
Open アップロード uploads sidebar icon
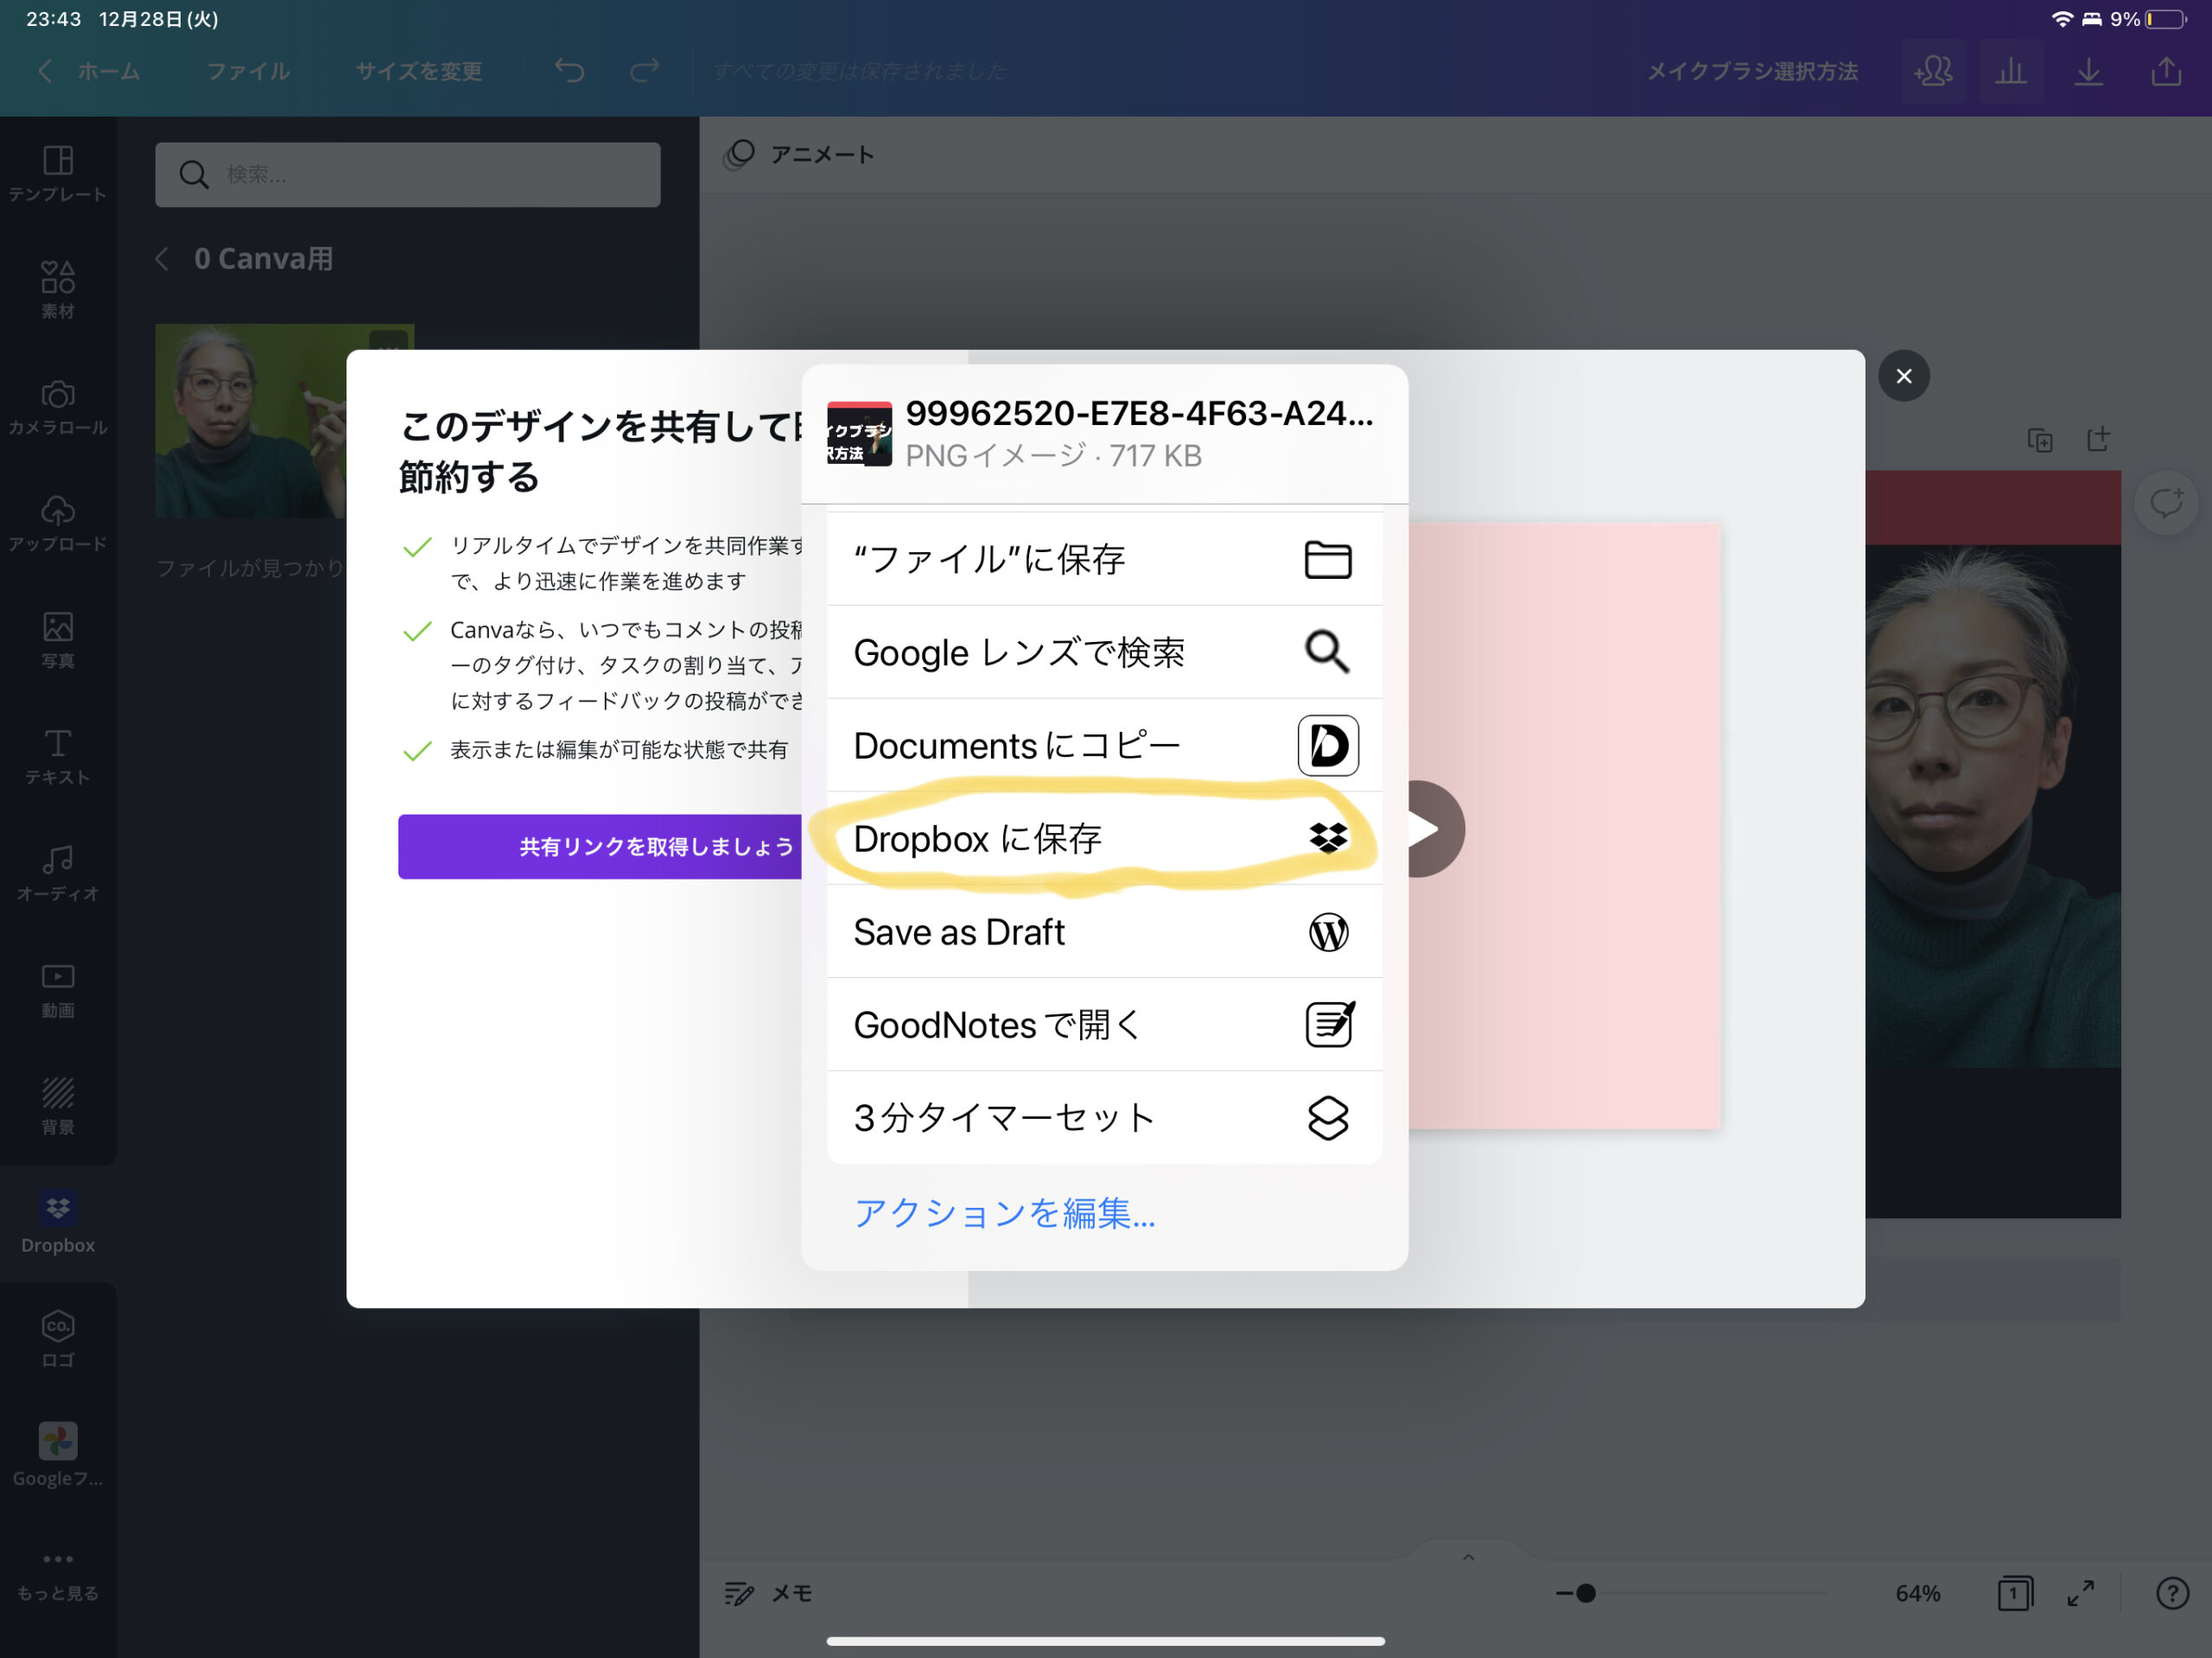pyautogui.click(x=58, y=523)
